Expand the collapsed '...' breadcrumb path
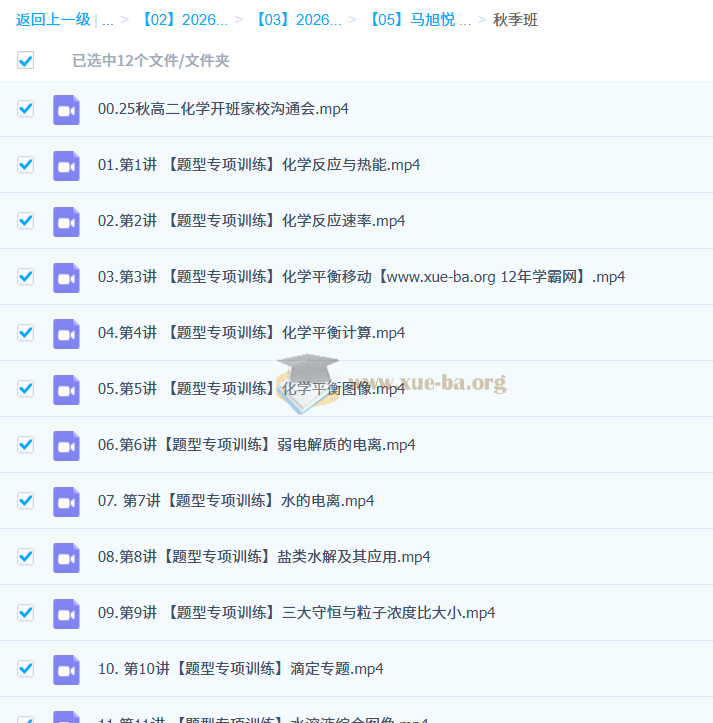This screenshot has width=713, height=723. pyautogui.click(x=107, y=20)
